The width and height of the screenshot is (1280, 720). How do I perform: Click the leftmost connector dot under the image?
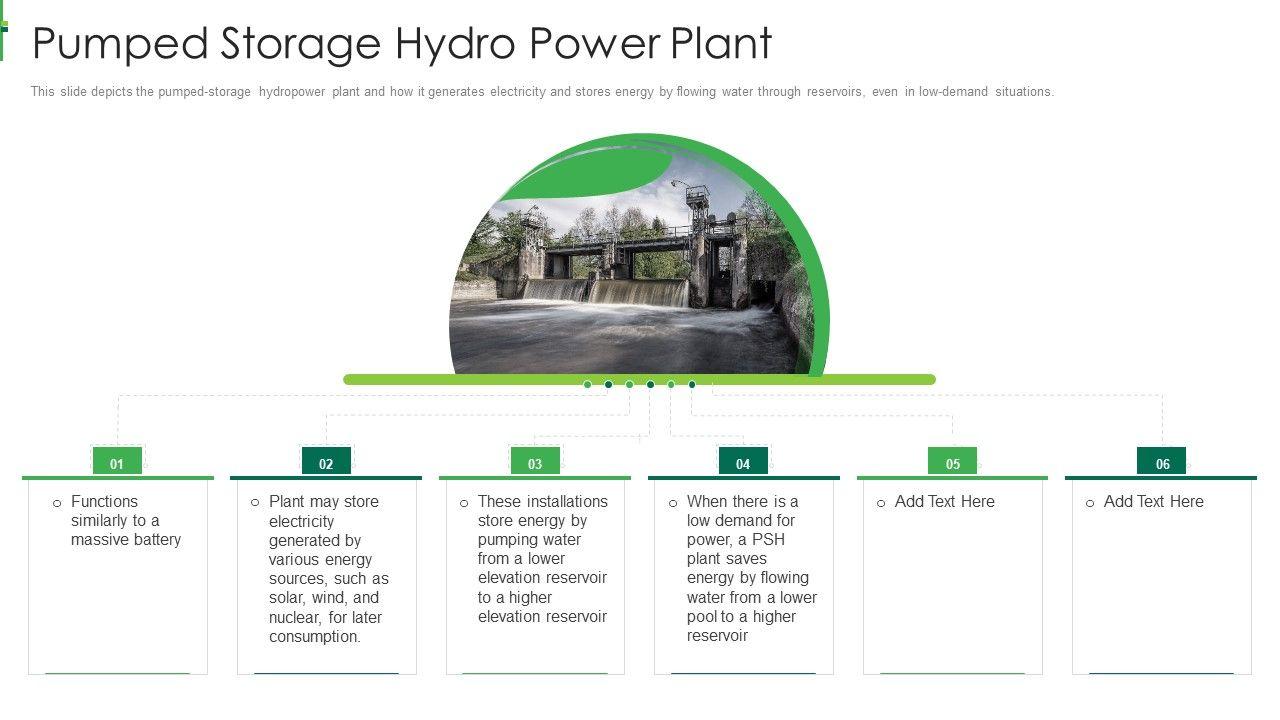(x=587, y=384)
